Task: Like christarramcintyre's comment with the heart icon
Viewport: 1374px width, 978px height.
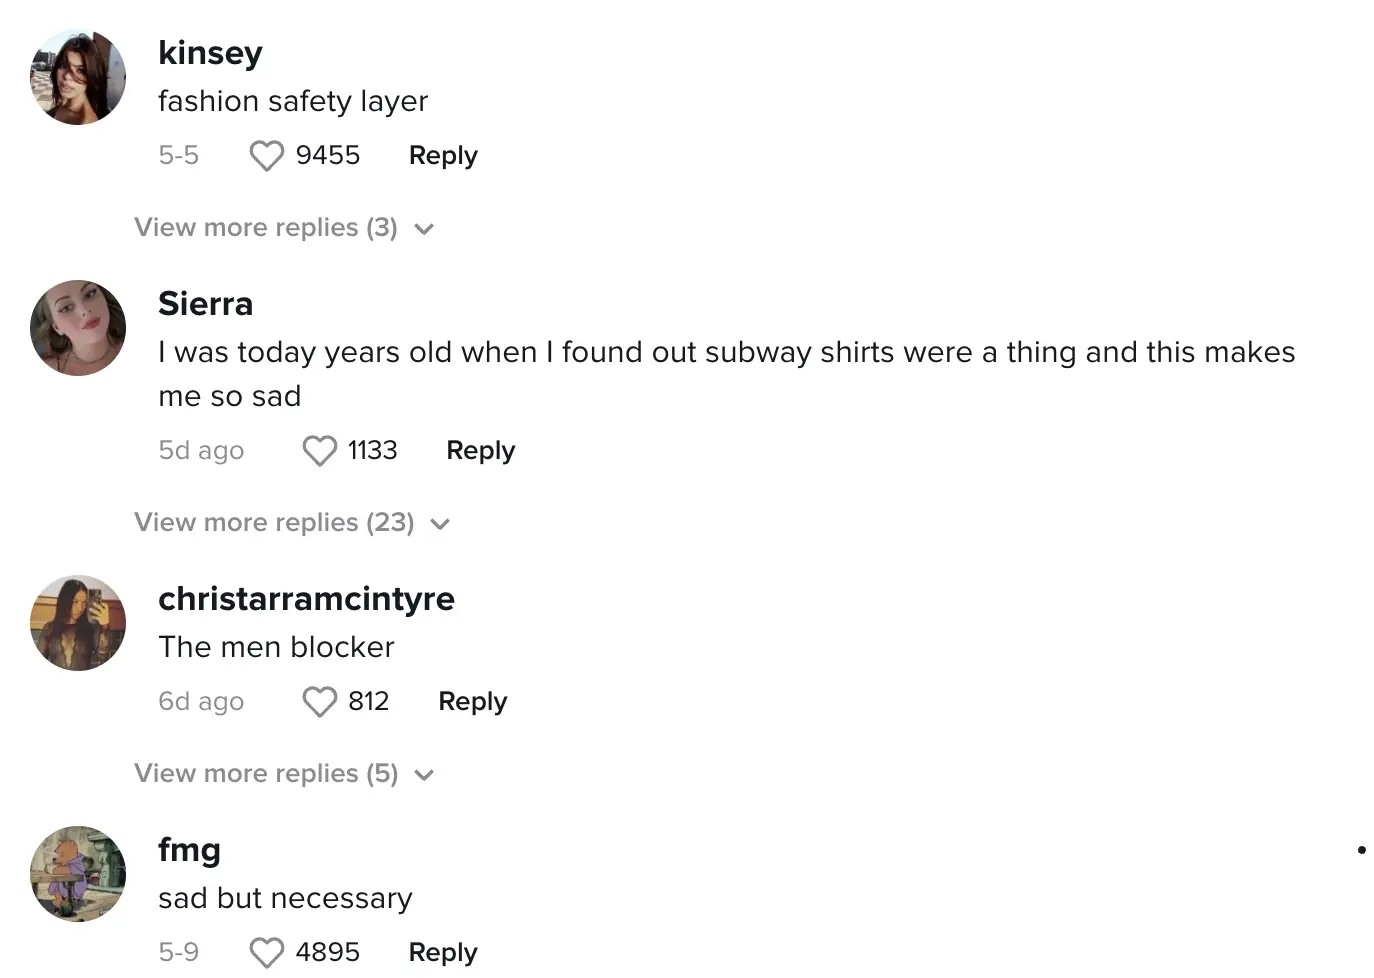Action: (x=319, y=702)
